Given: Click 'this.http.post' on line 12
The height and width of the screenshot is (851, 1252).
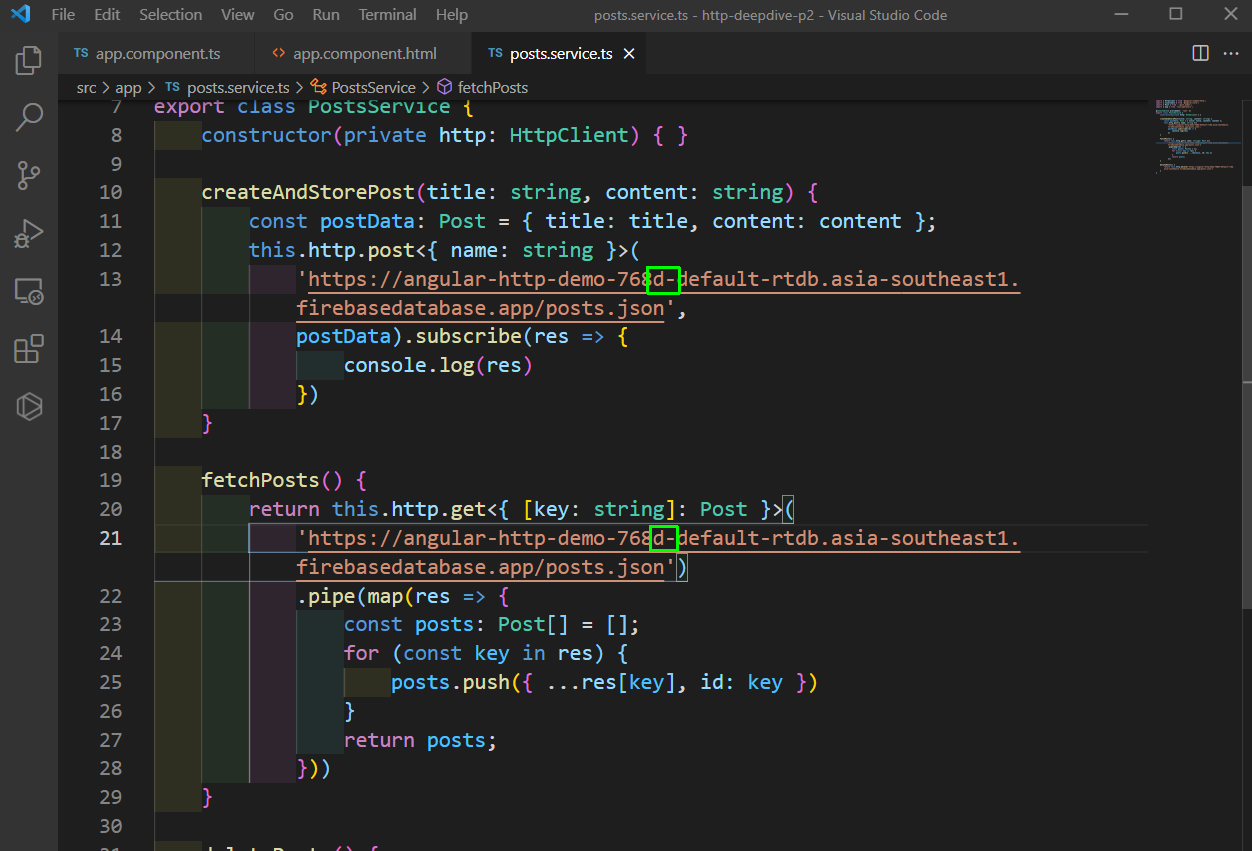Looking at the screenshot, I should point(332,250).
